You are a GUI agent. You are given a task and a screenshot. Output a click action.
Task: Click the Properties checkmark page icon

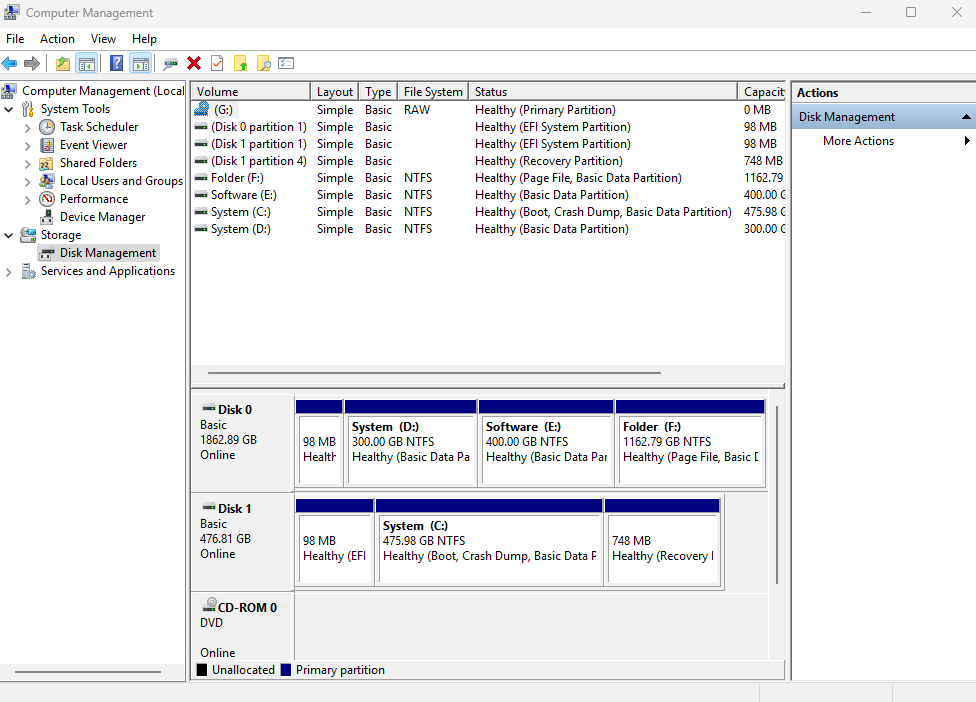(217, 64)
